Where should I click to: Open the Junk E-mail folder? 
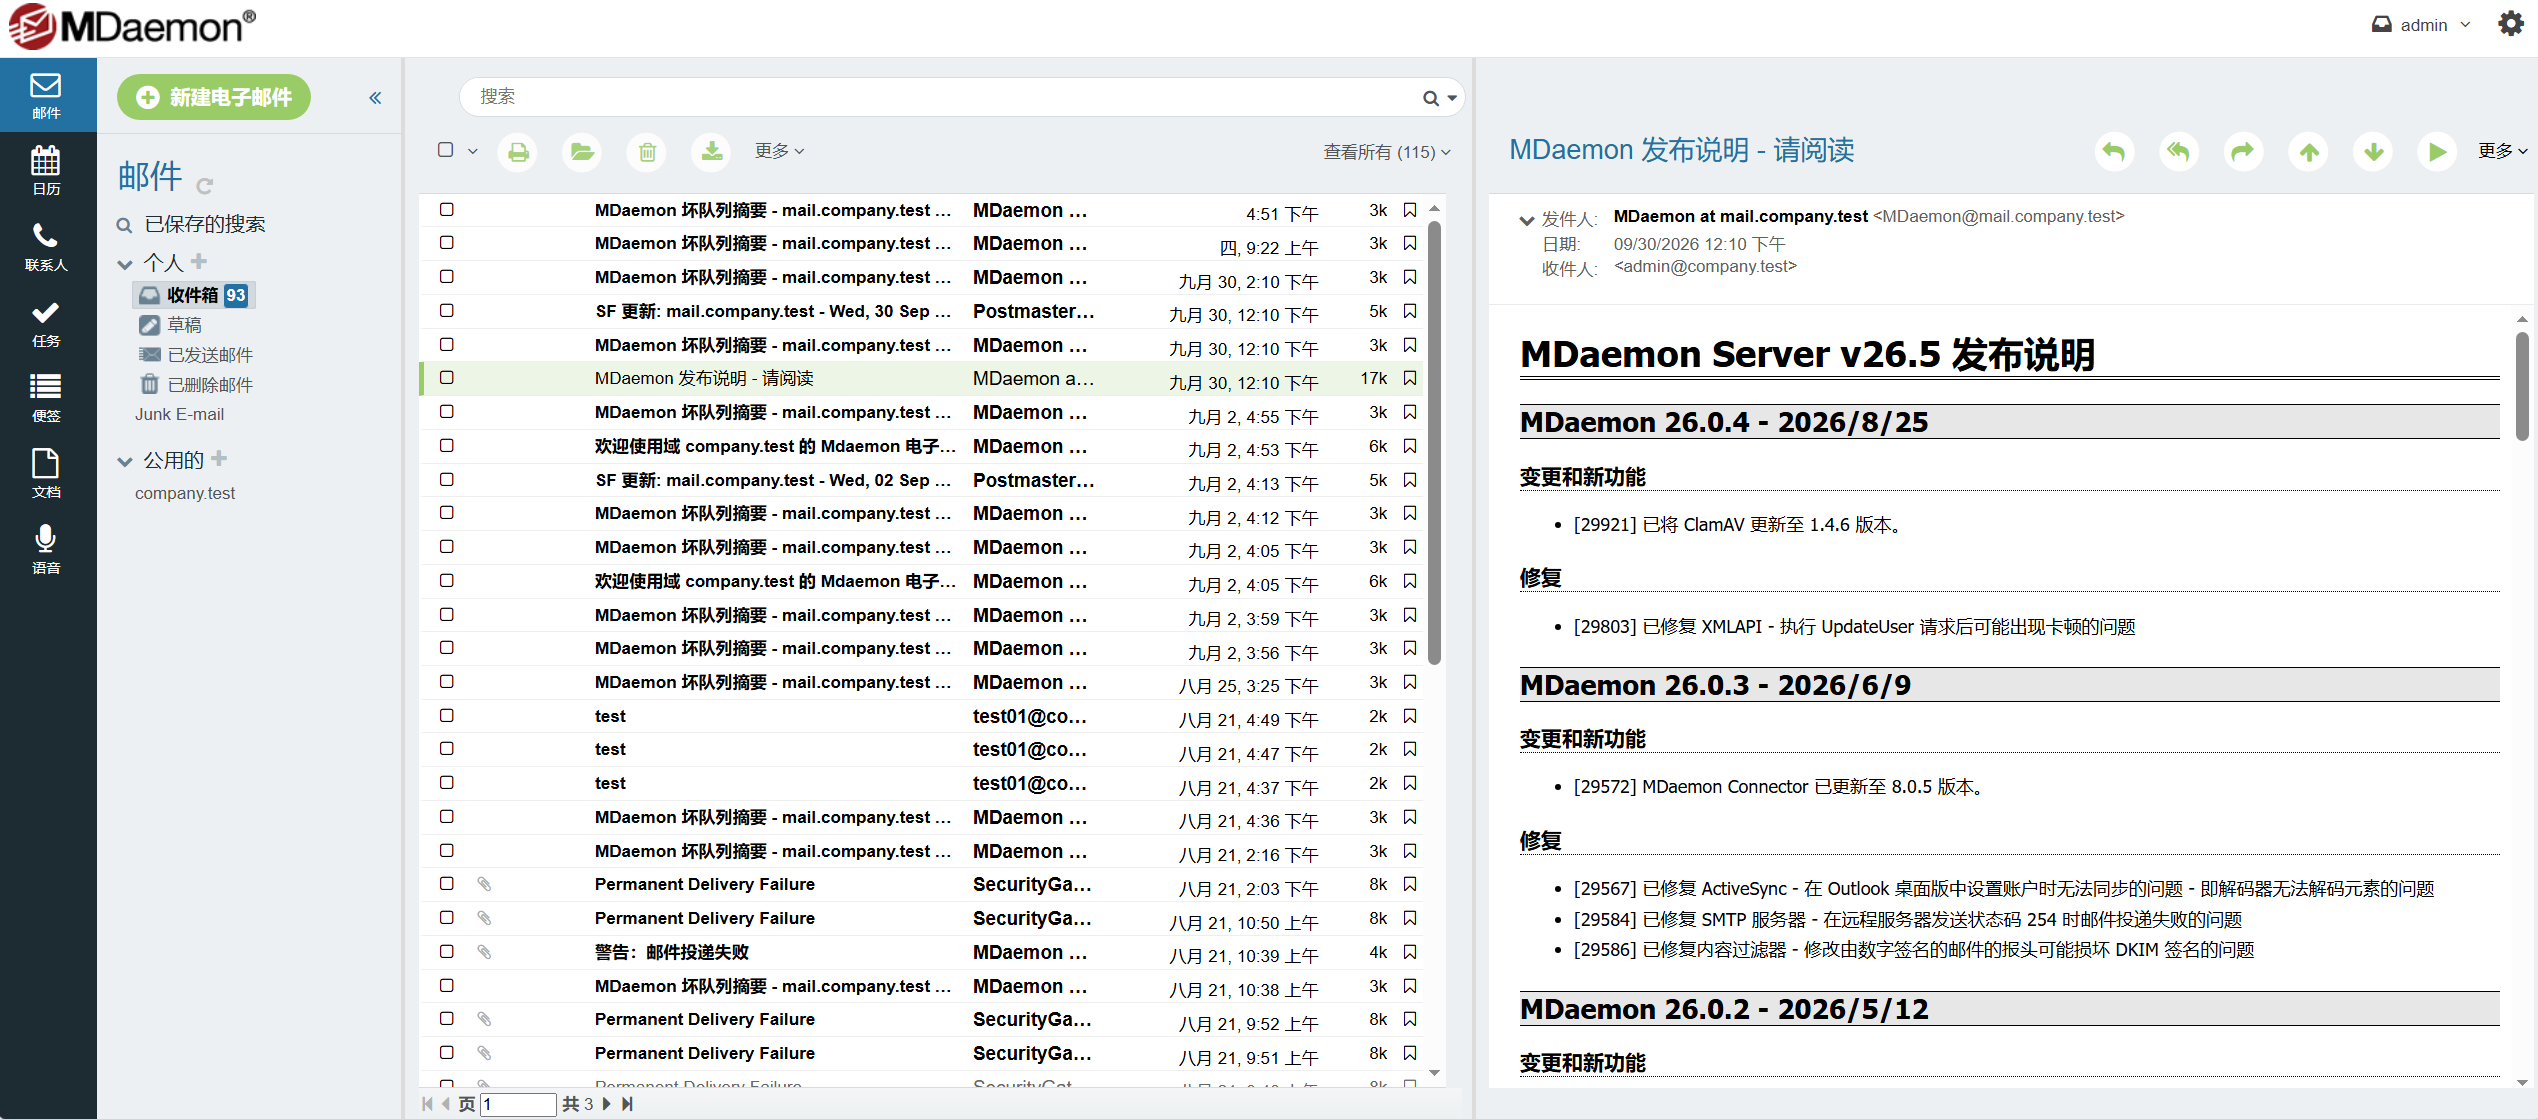pyautogui.click(x=180, y=414)
